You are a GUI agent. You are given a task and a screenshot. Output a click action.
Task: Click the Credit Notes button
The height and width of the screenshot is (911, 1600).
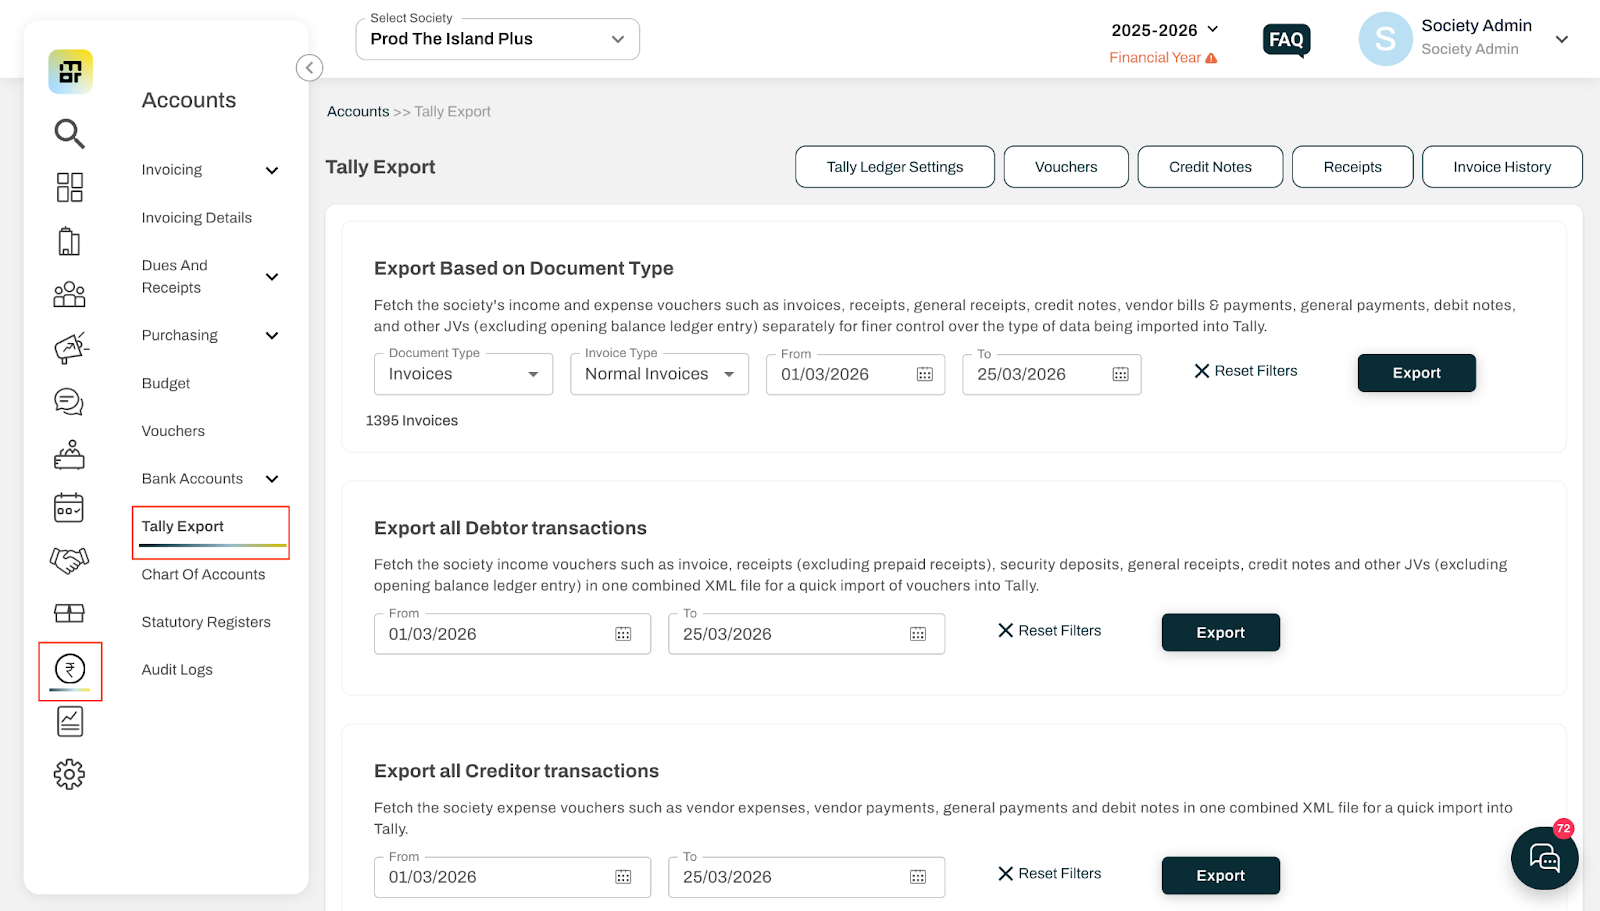point(1210,167)
